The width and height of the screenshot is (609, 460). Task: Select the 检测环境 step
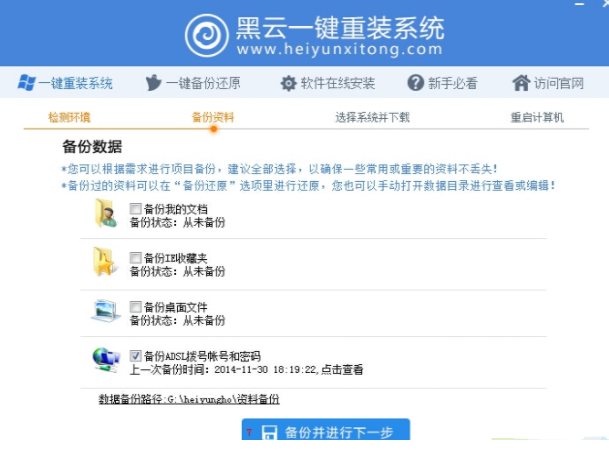click(69, 117)
